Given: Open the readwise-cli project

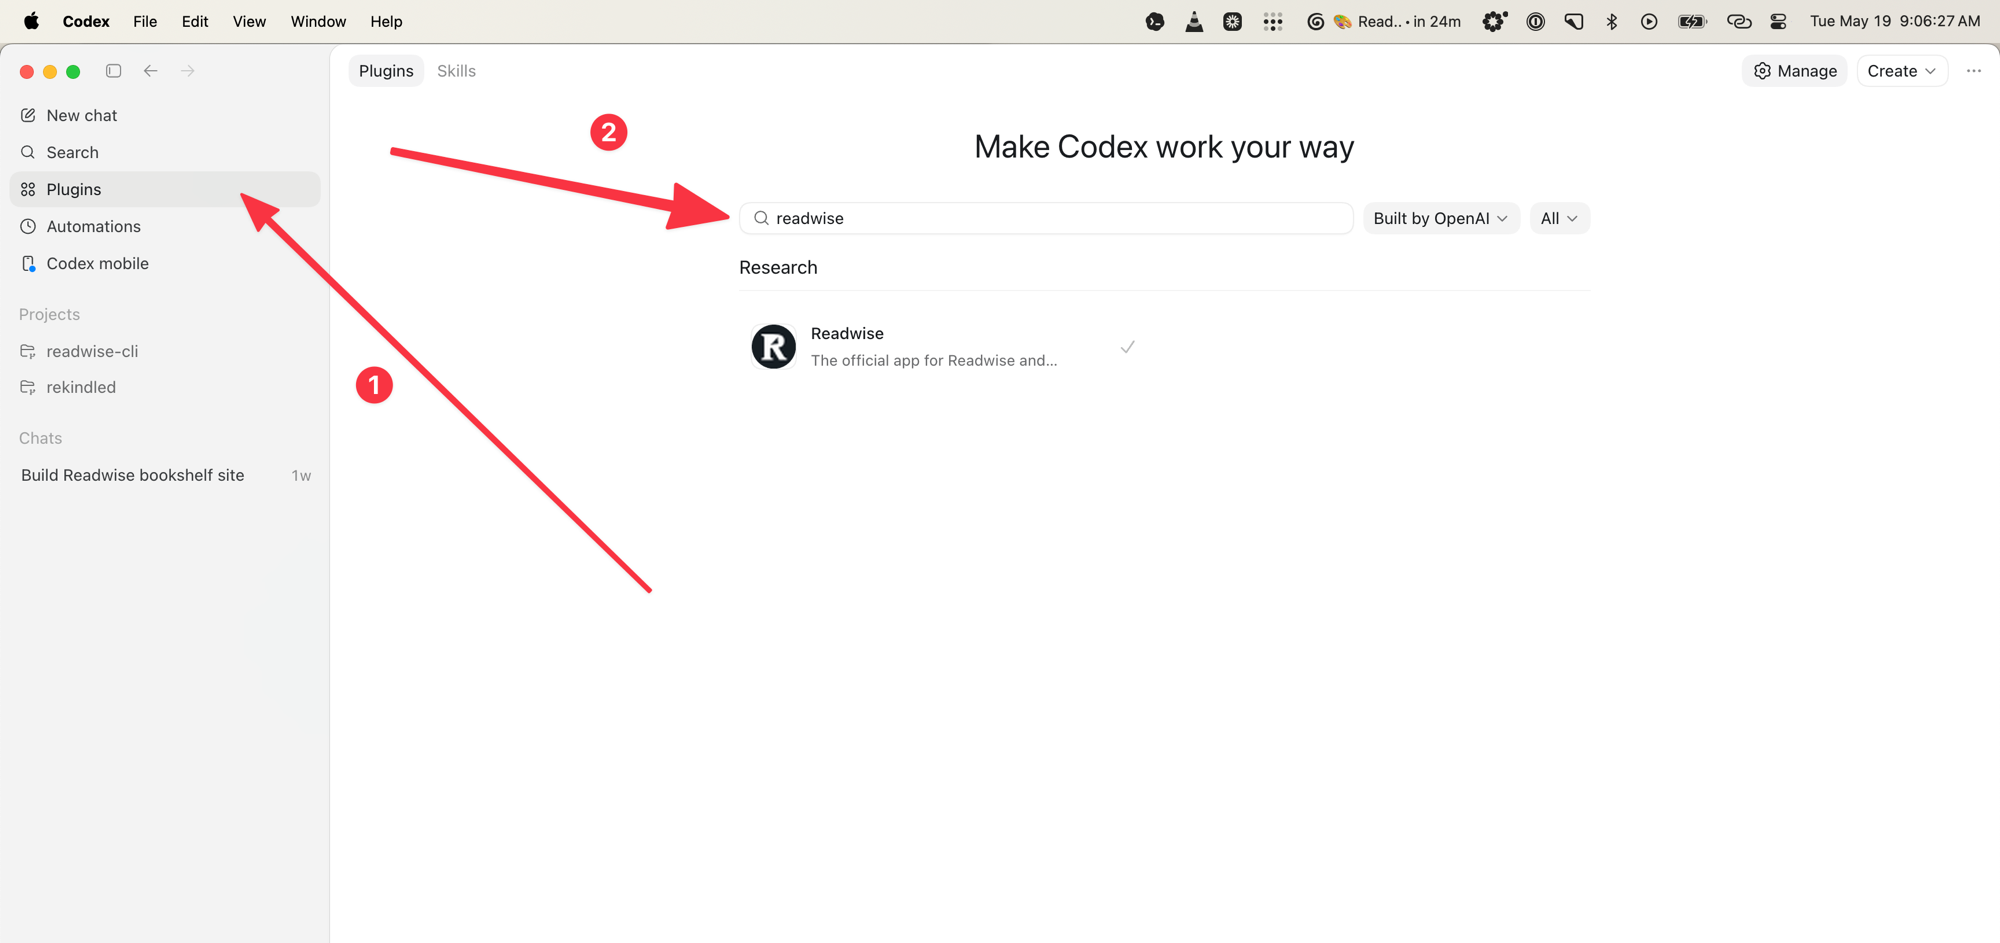Looking at the screenshot, I should 165,351.
